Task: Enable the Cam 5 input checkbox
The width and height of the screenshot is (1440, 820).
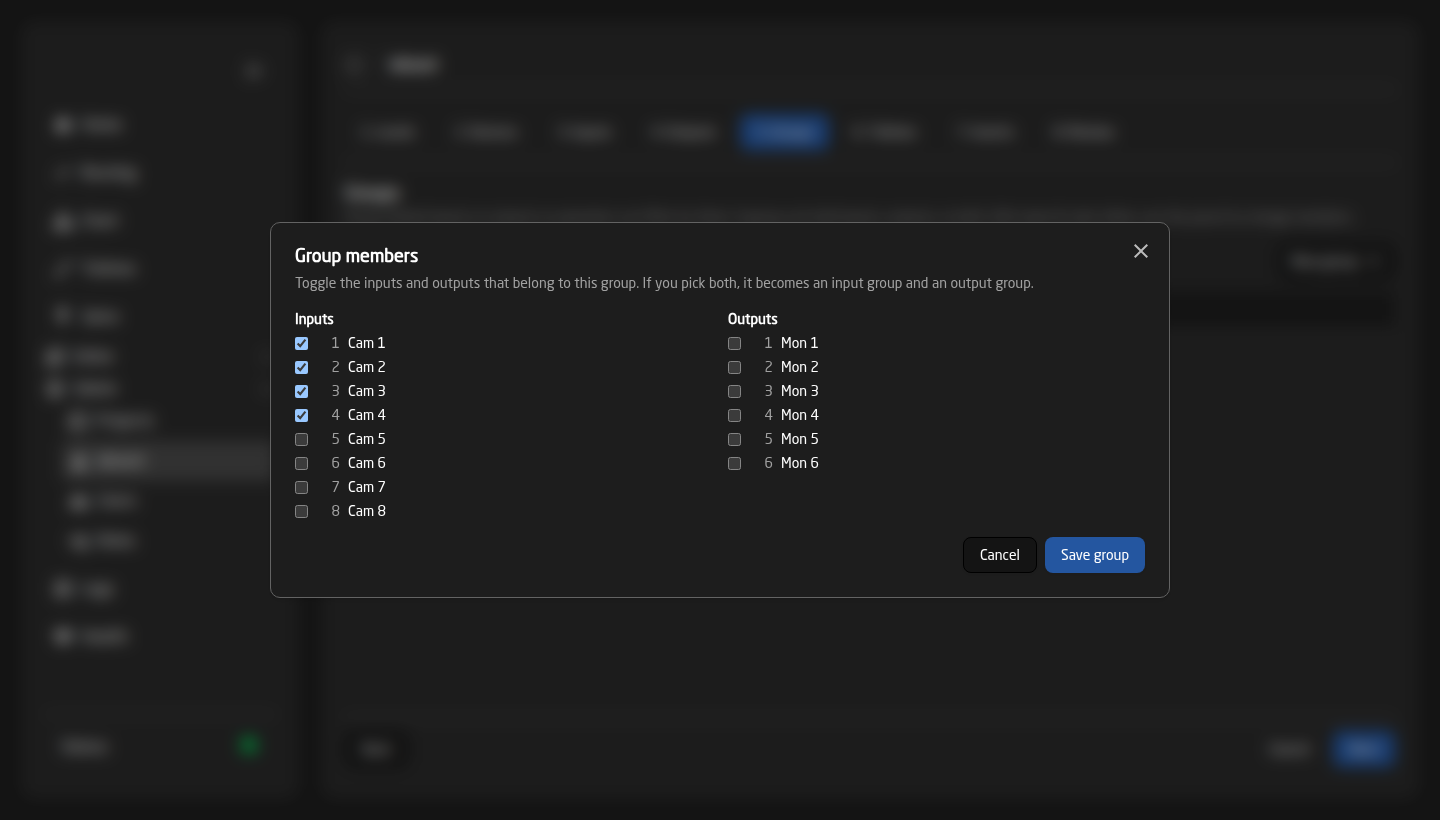Action: point(301,439)
